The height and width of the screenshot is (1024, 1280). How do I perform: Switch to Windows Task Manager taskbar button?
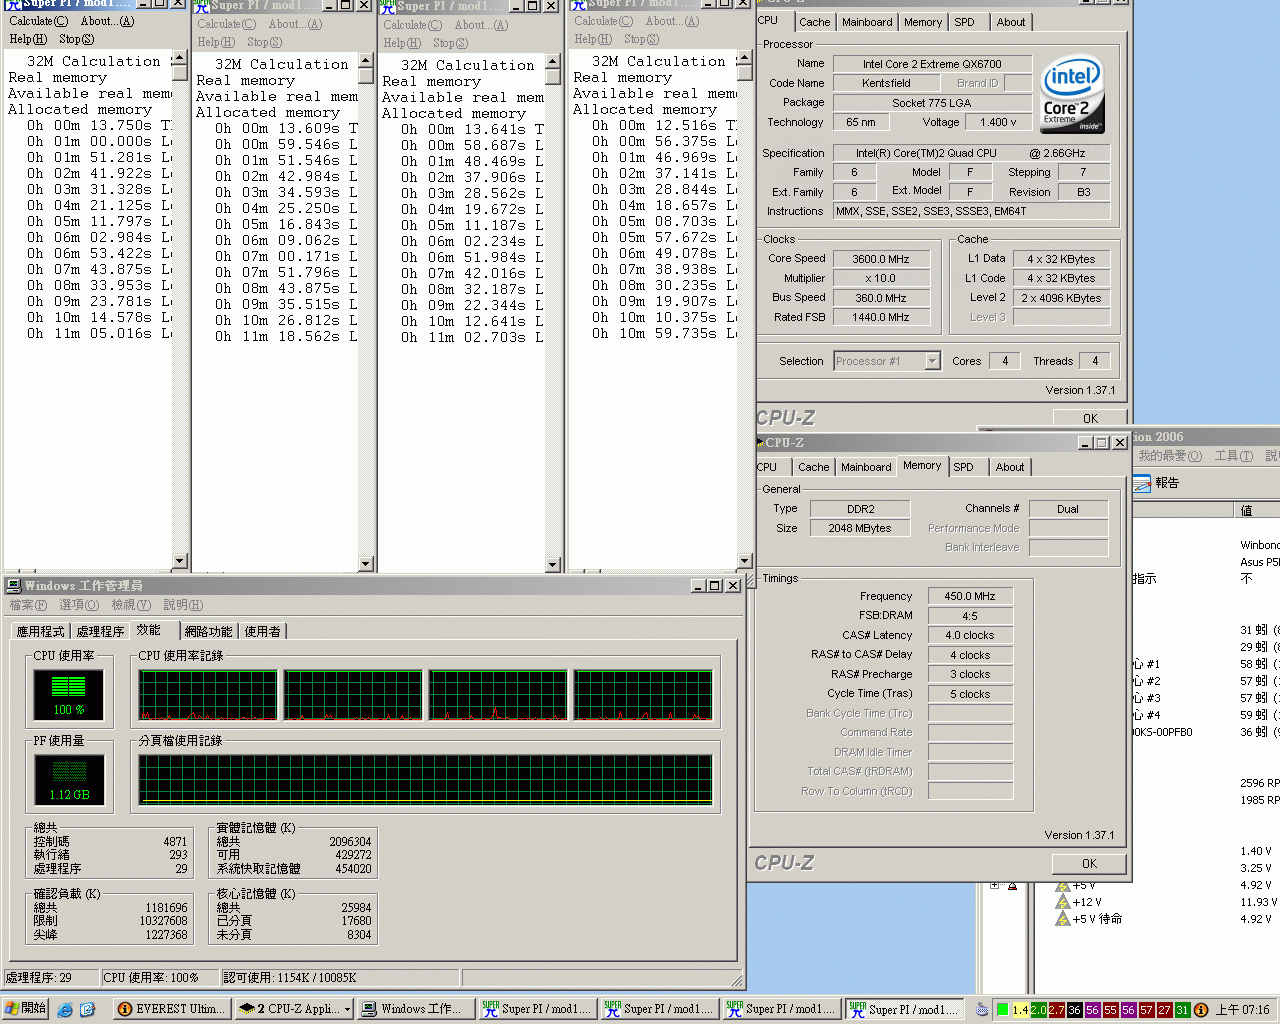(416, 1009)
